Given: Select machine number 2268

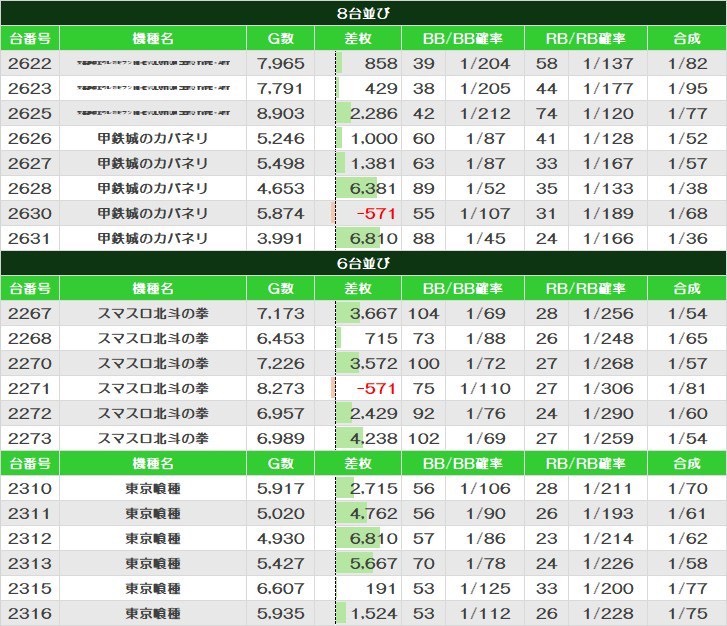Looking at the screenshot, I should [30, 339].
